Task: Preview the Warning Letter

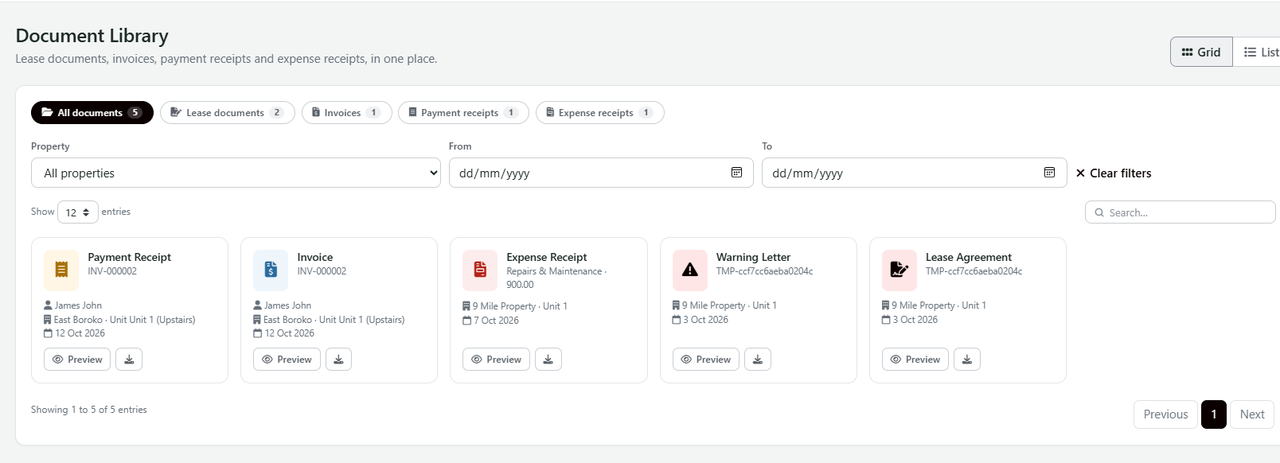Action: [x=705, y=359]
